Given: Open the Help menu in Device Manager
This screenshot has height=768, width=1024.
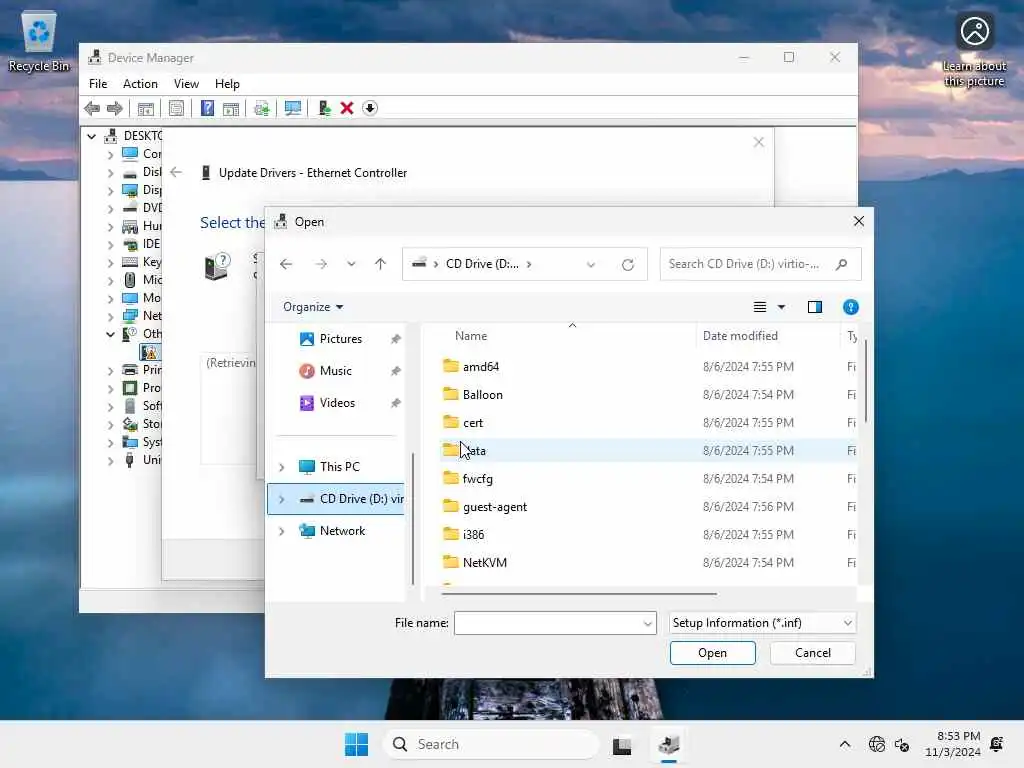Looking at the screenshot, I should click(x=227, y=84).
